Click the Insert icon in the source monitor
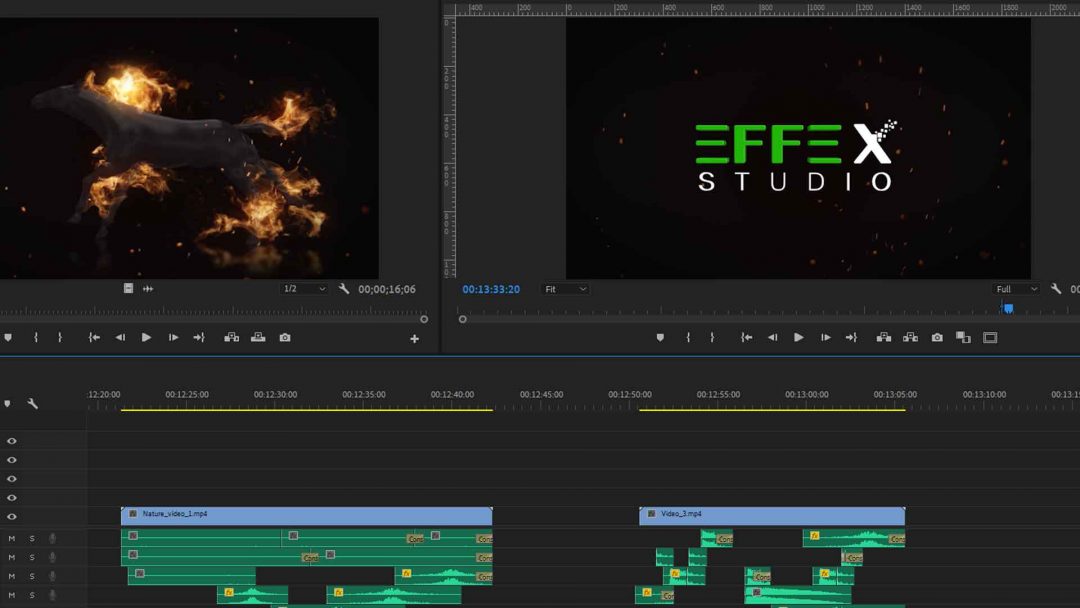 pos(230,338)
